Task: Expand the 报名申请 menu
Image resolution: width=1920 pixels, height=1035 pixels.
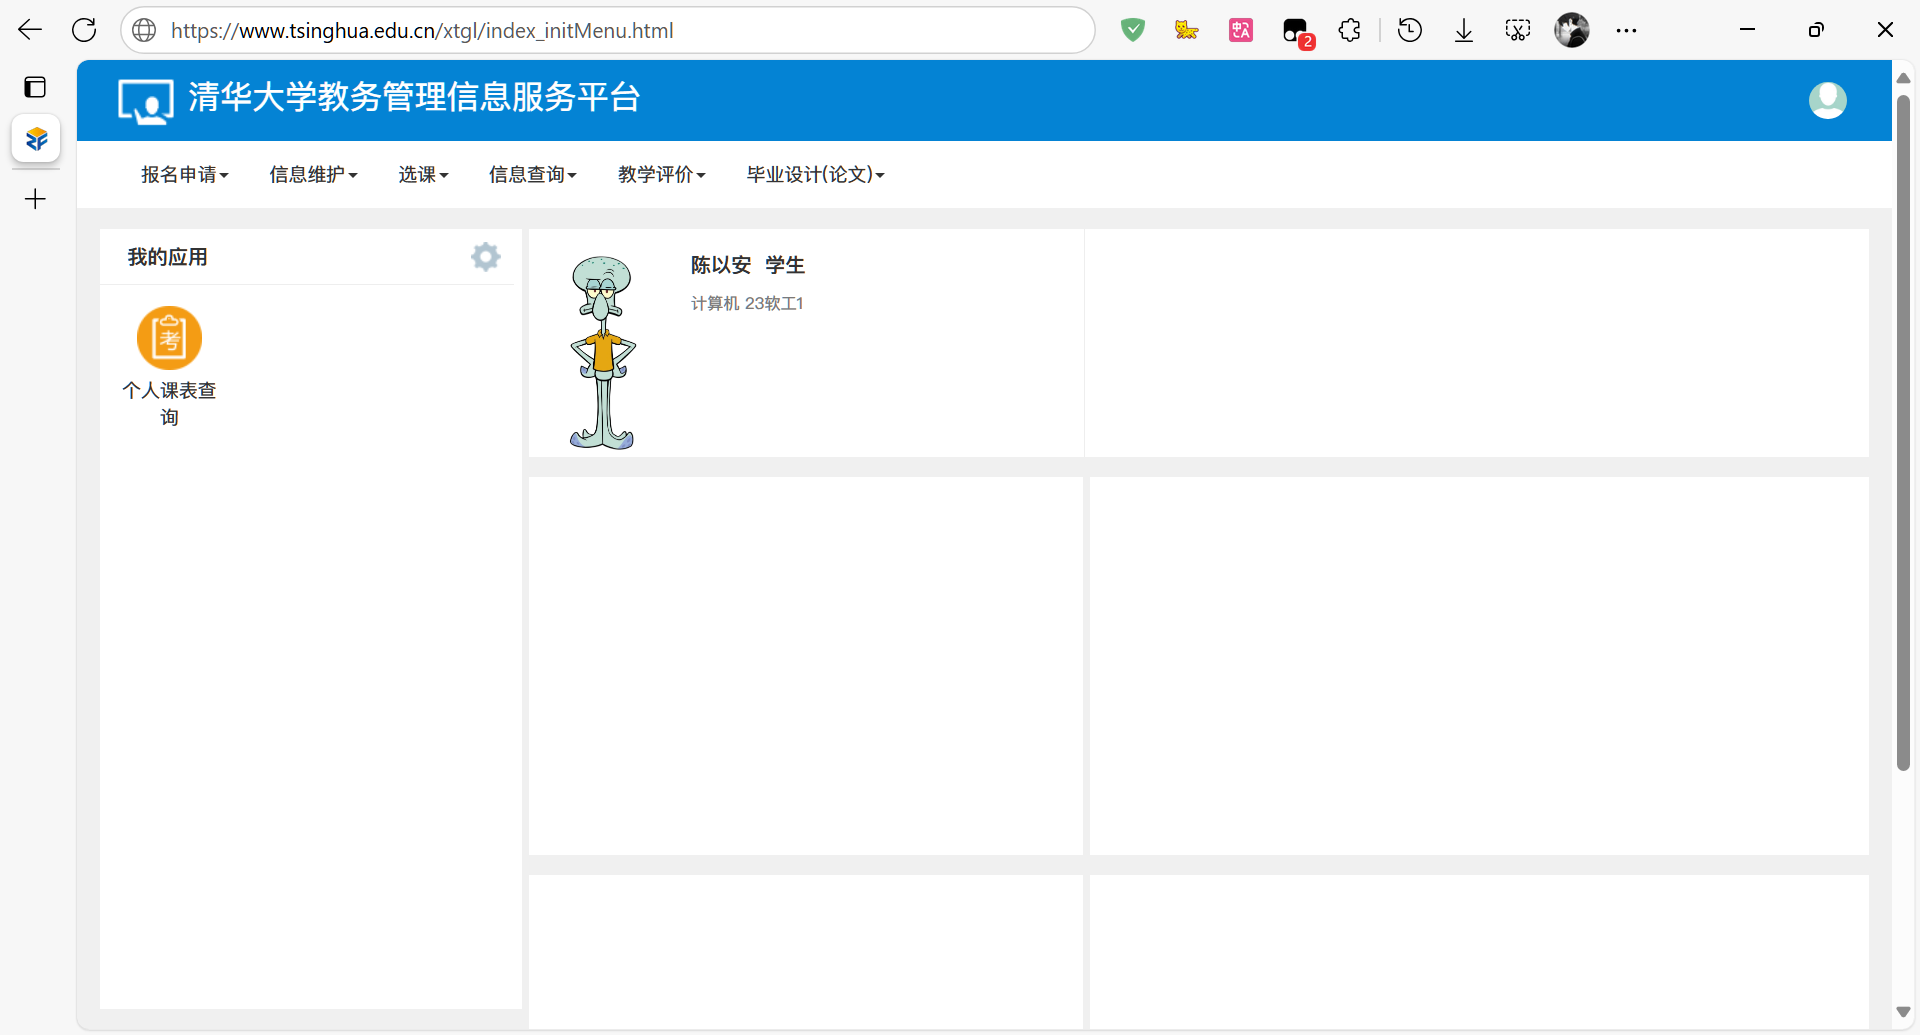Action: (185, 175)
